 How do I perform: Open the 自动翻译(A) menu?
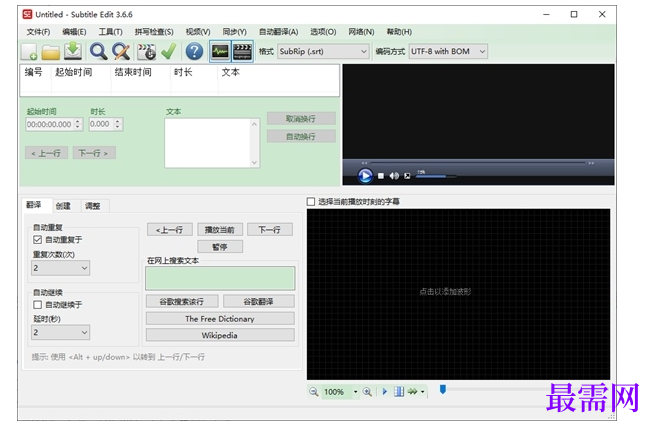click(x=279, y=32)
